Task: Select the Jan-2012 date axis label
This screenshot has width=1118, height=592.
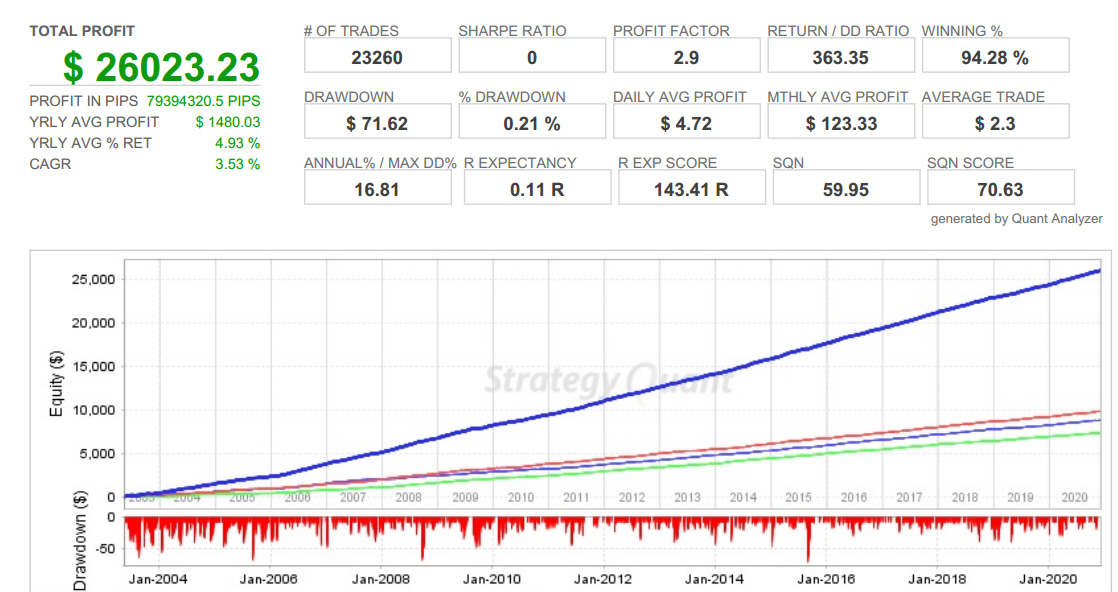Action: (x=602, y=579)
